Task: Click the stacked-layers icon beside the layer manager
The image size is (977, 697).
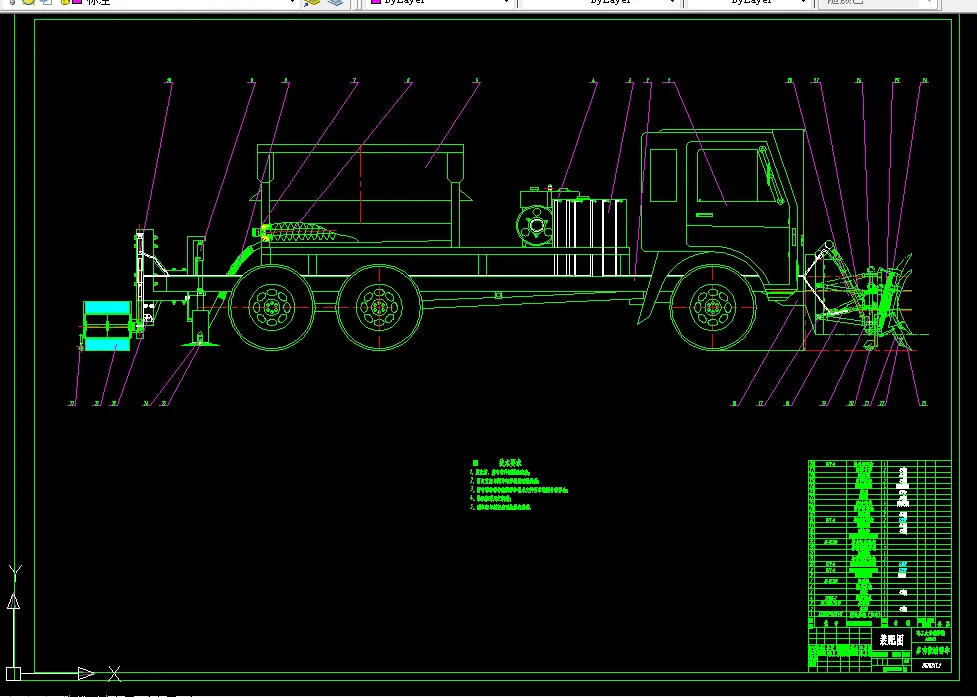Action: pyautogui.click(x=336, y=2)
